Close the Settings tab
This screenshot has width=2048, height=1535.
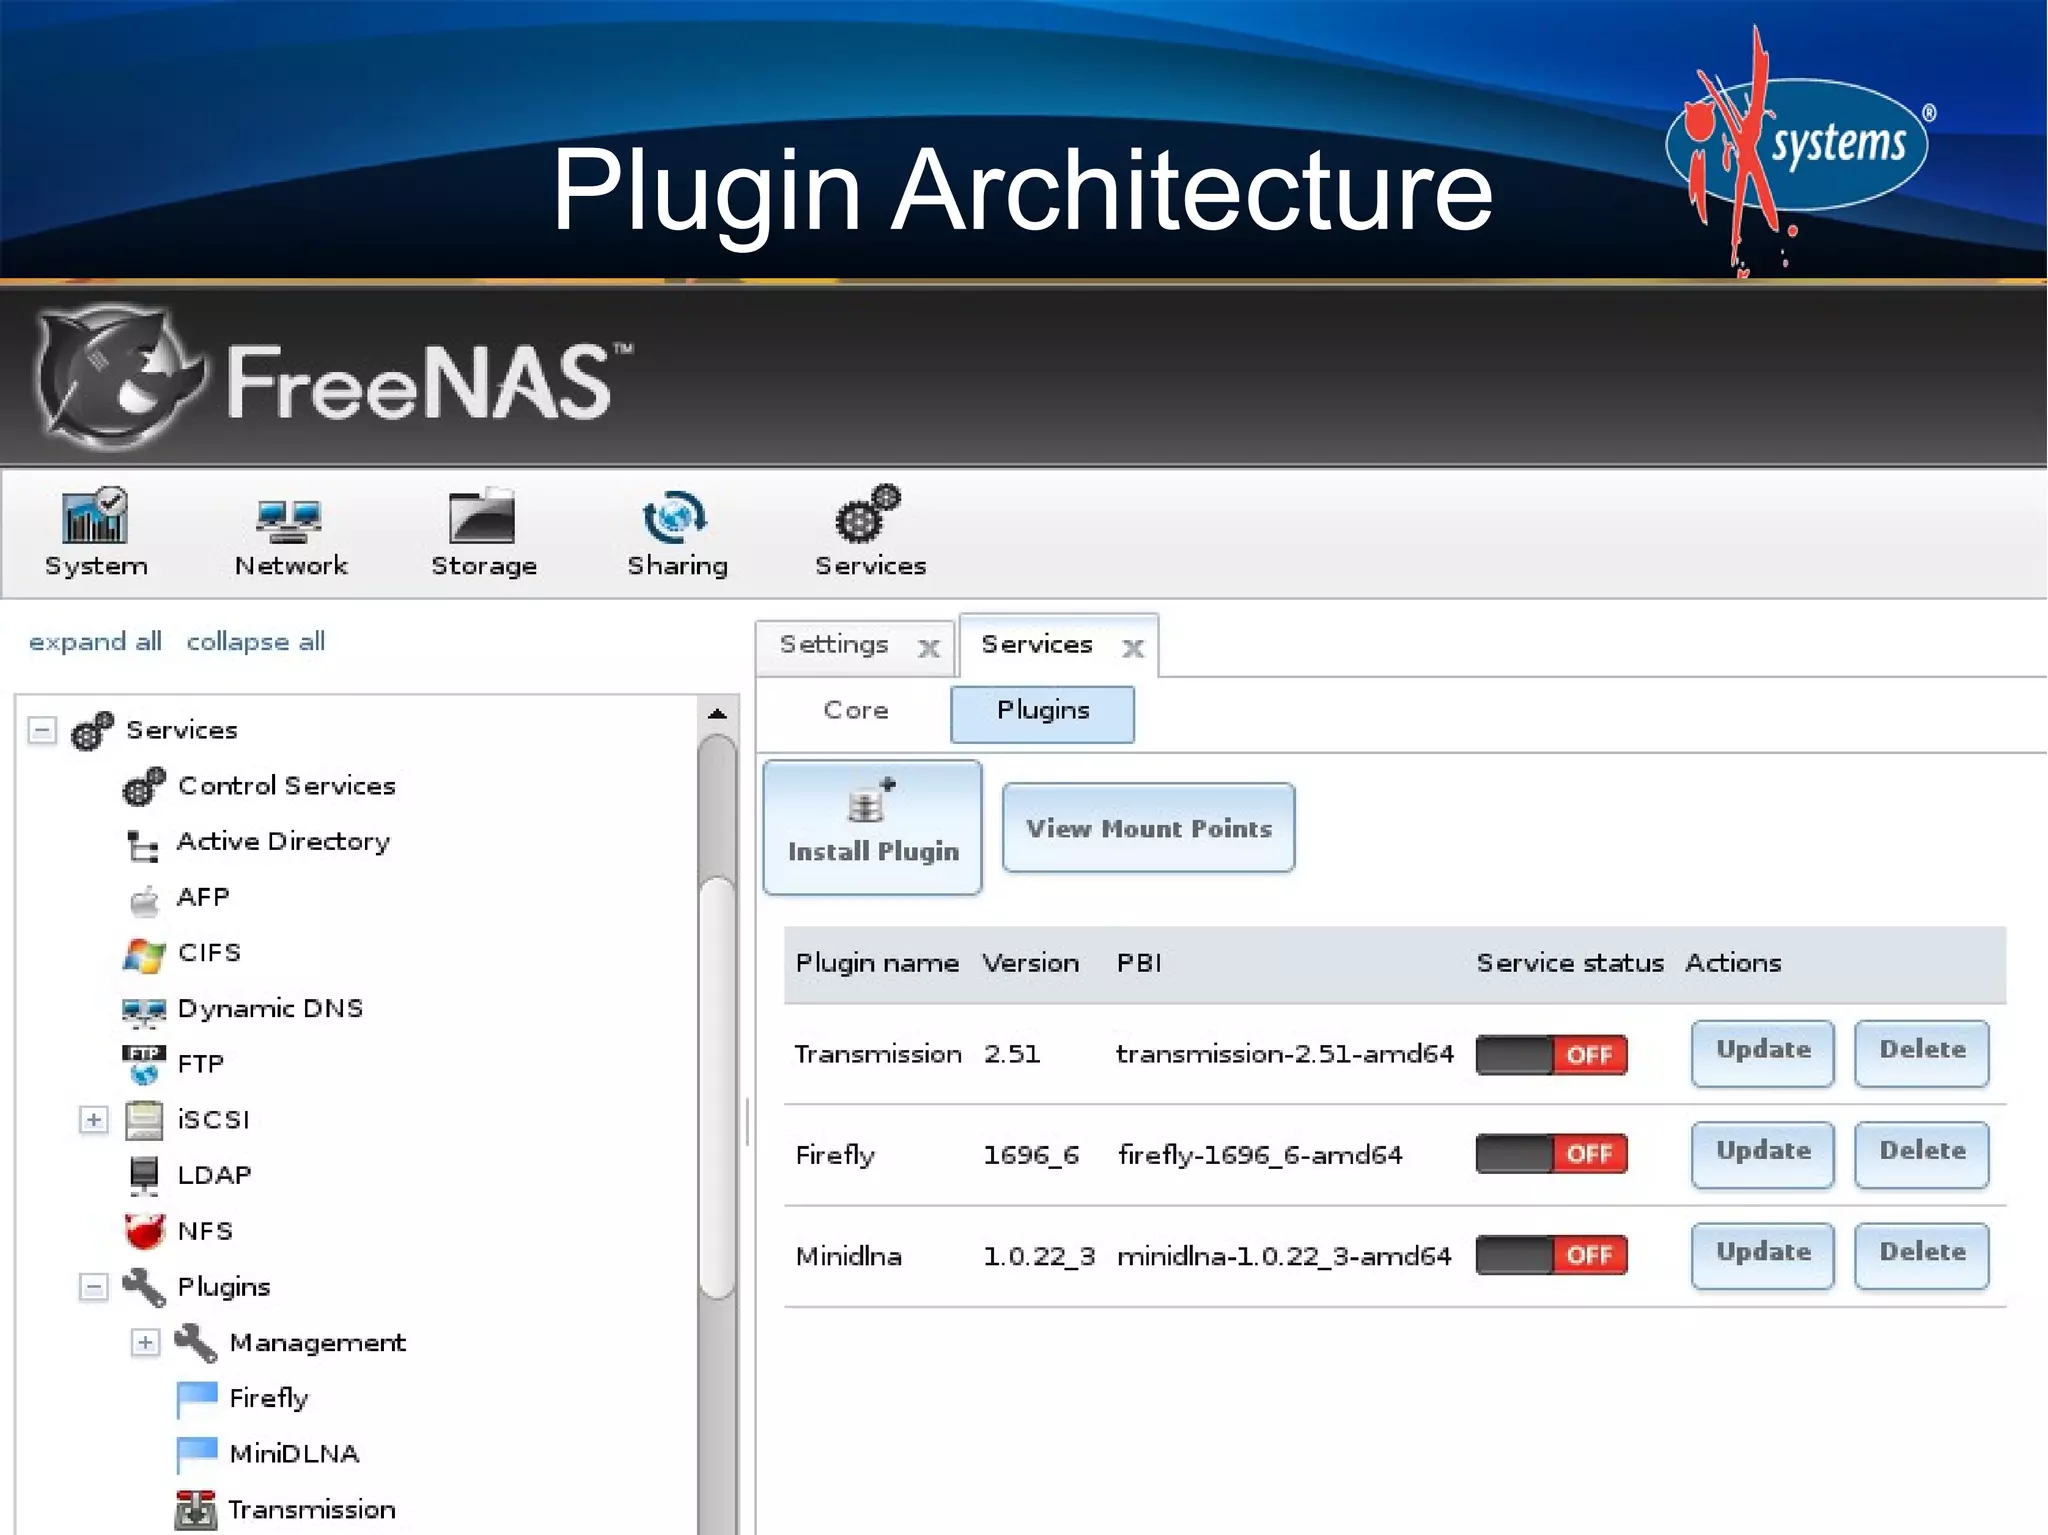[929, 648]
